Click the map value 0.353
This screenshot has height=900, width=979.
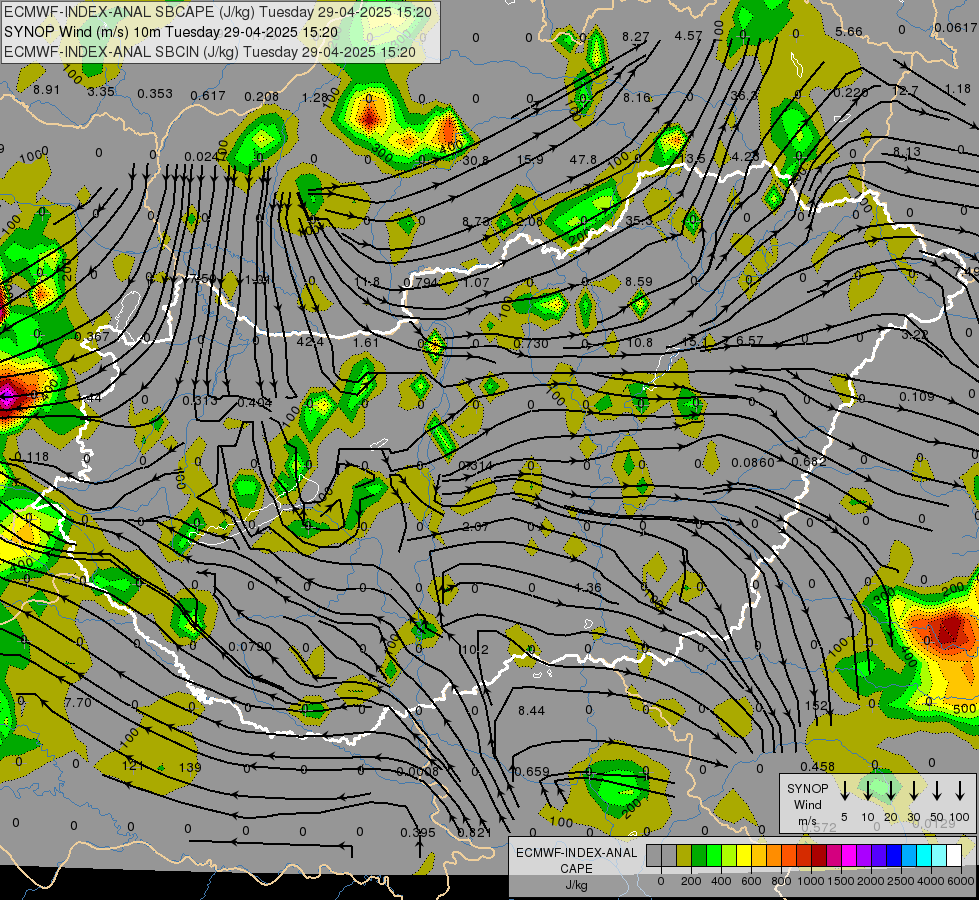[x=154, y=94]
